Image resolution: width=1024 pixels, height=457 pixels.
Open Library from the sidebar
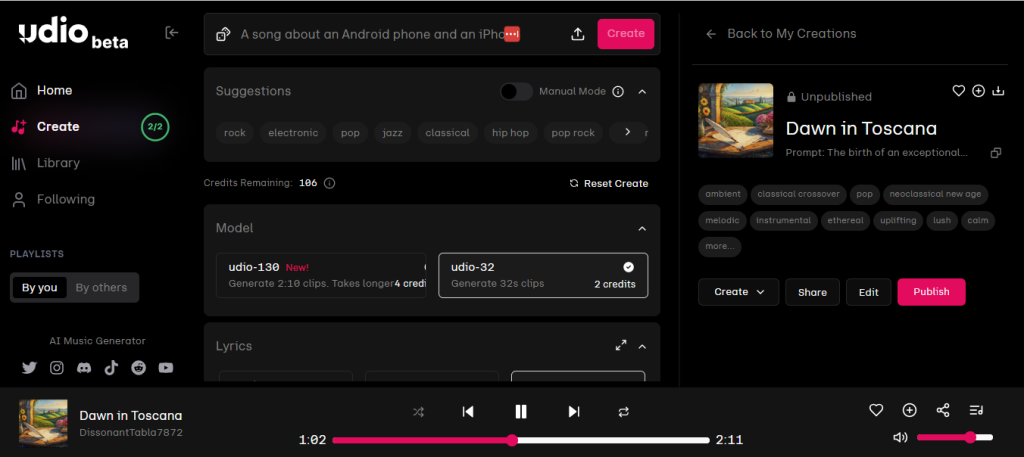[x=58, y=163]
